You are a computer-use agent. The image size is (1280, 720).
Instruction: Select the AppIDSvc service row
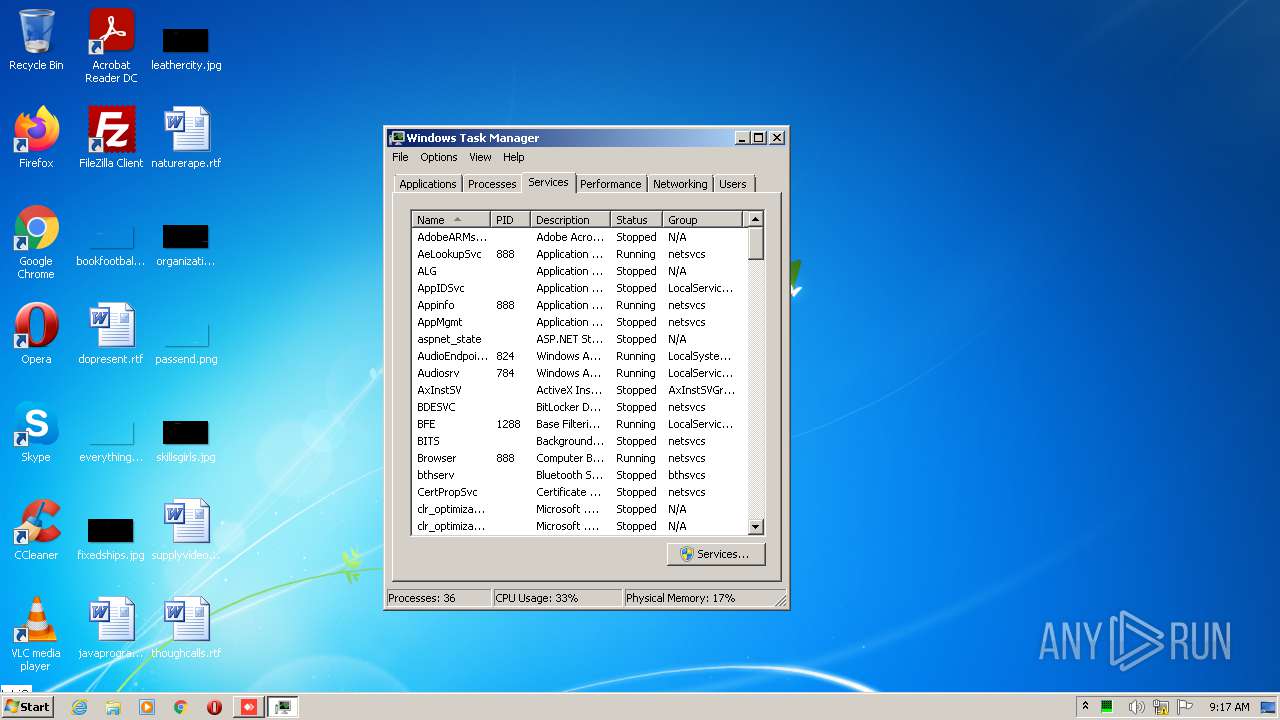[579, 288]
